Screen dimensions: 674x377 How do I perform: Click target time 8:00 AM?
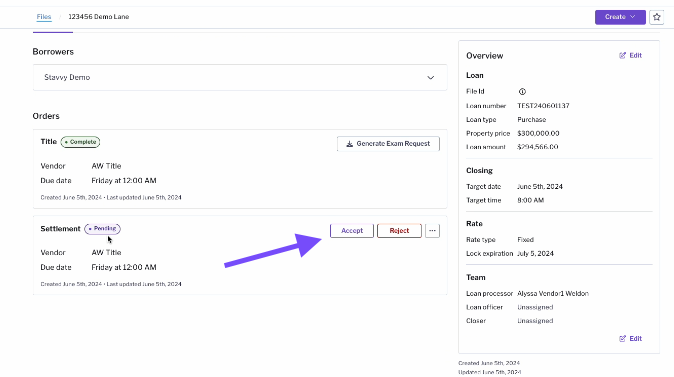click(x=530, y=200)
